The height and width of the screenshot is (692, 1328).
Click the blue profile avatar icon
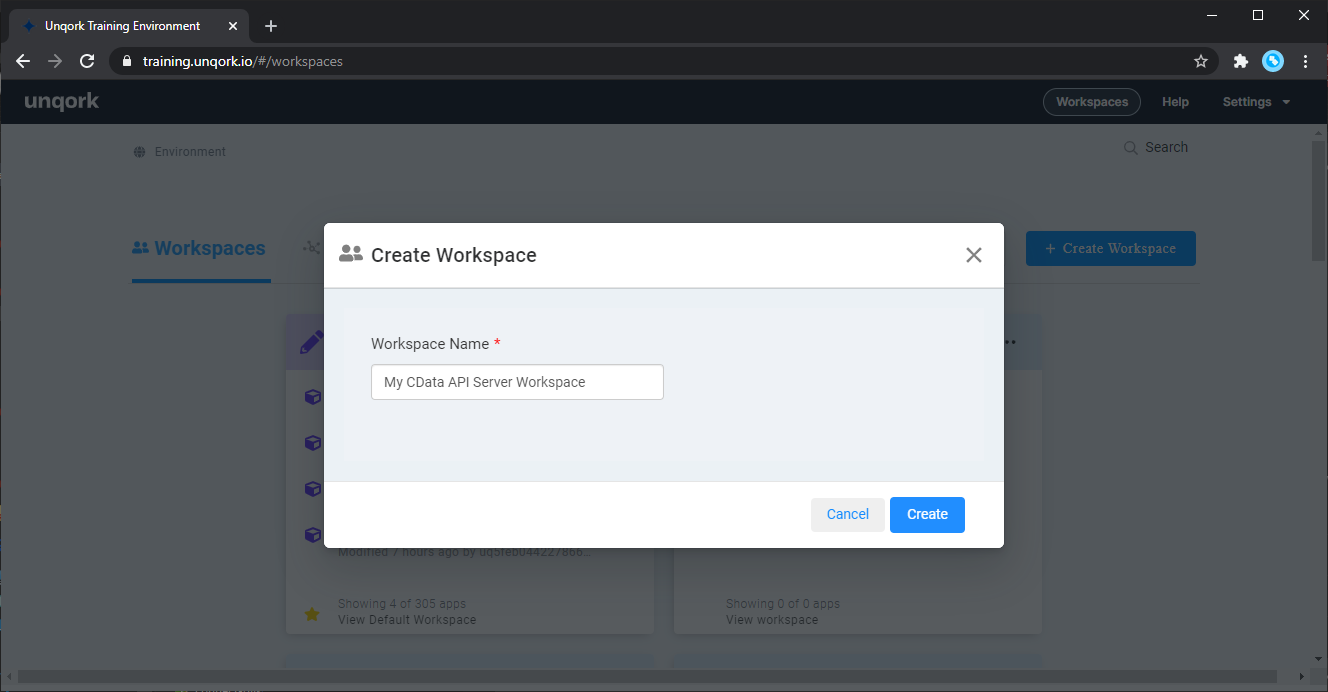(1272, 61)
